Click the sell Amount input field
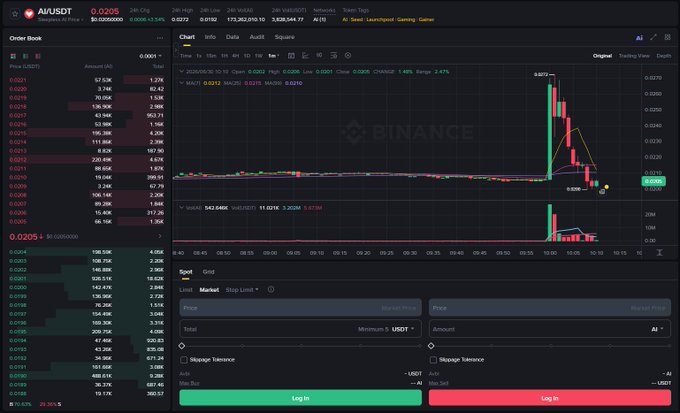 (x=550, y=329)
